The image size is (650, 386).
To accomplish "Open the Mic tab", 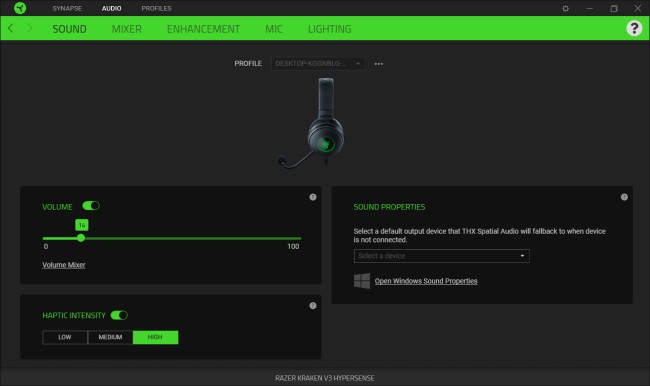I will [x=274, y=29].
